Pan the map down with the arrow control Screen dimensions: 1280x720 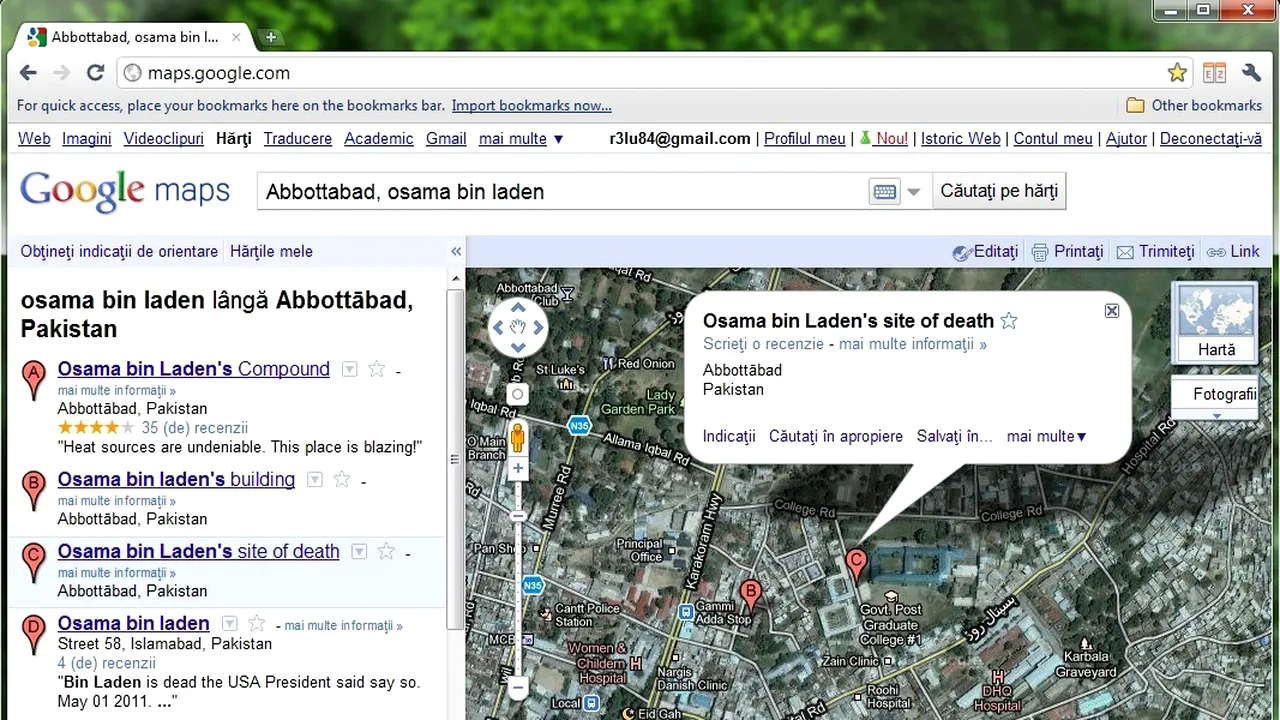[517, 347]
